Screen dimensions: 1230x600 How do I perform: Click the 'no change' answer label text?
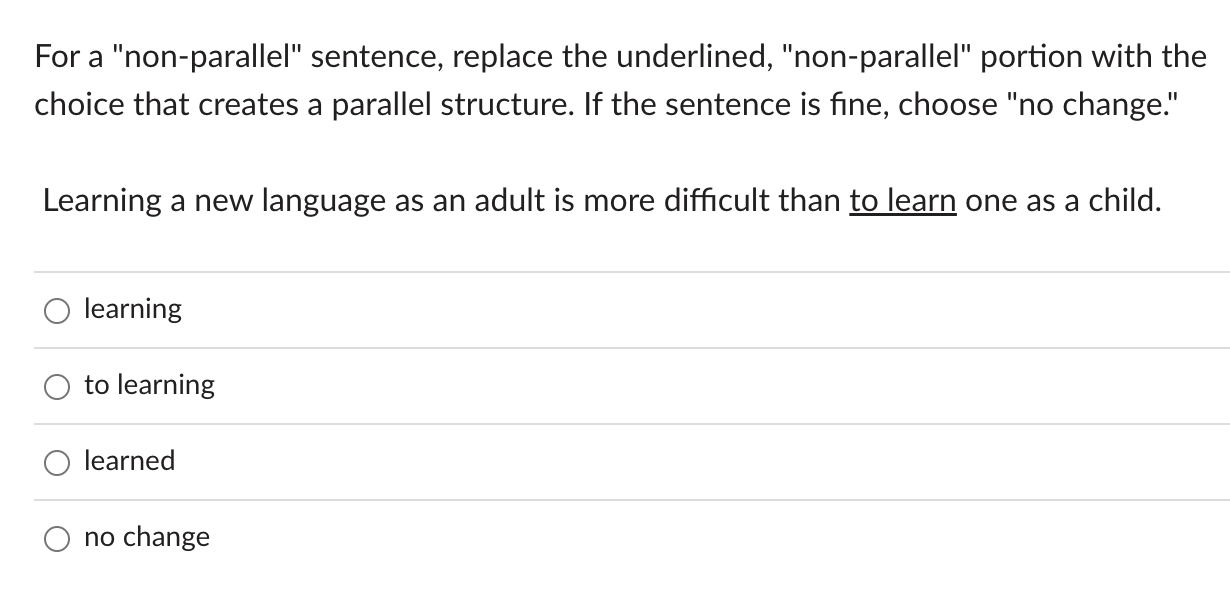147,537
